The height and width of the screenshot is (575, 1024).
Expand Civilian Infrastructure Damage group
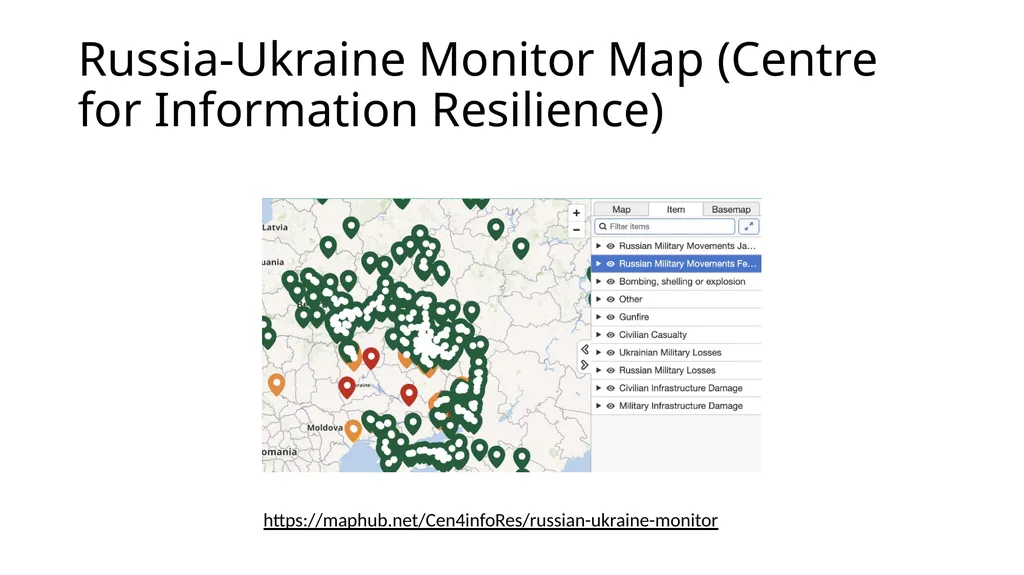click(598, 388)
